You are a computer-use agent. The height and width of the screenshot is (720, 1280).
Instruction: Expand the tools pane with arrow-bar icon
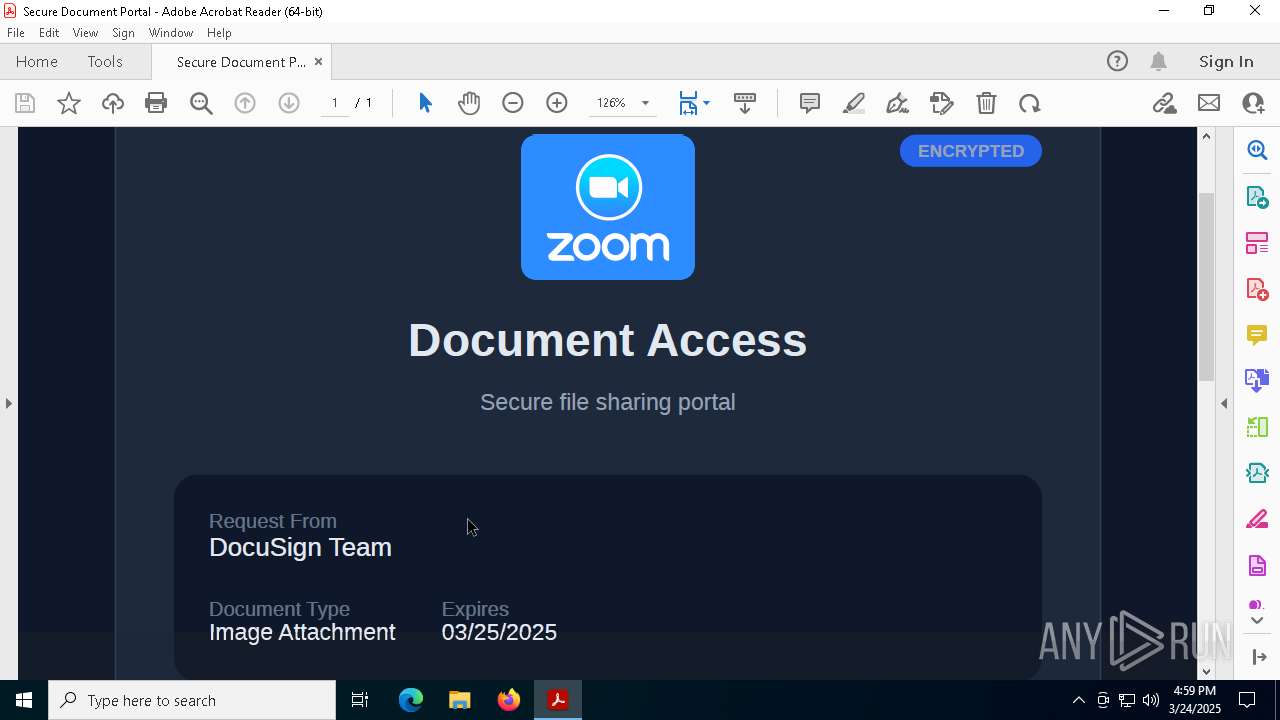[1259, 657]
